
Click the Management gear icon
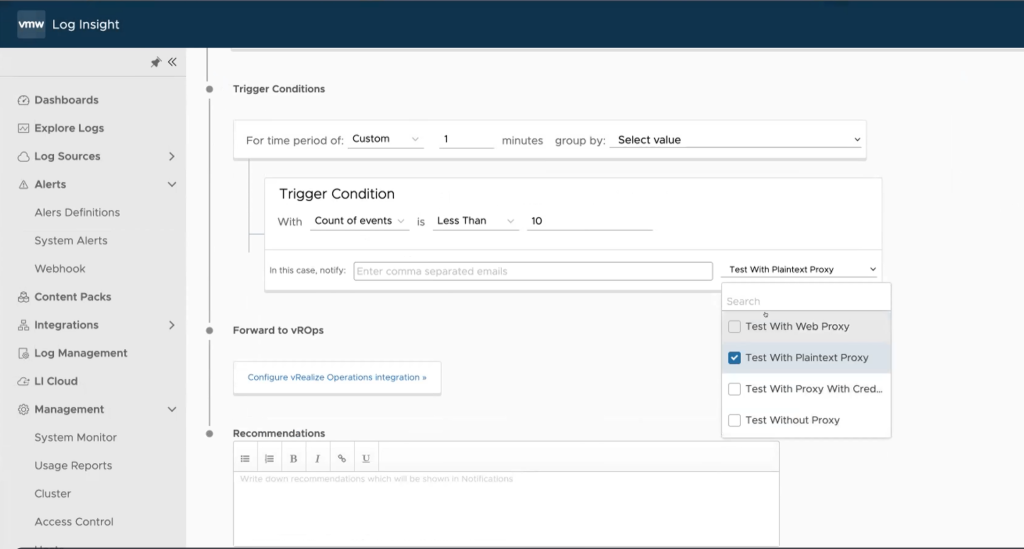point(24,409)
